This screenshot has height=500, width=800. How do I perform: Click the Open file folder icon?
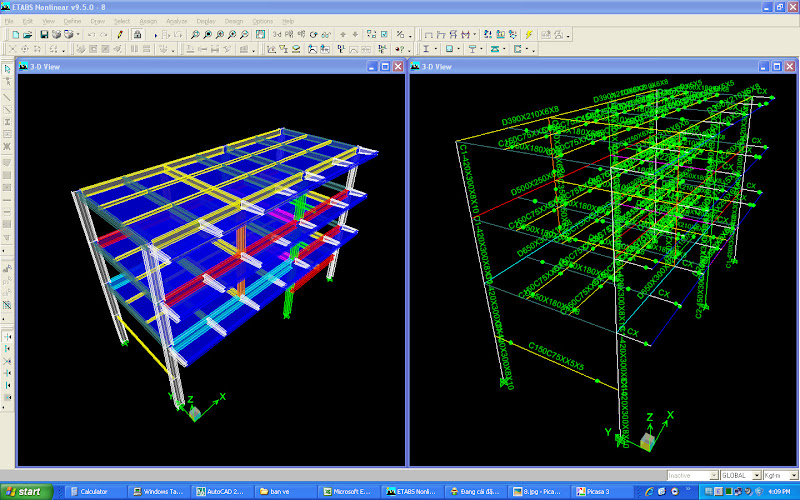click(28, 34)
